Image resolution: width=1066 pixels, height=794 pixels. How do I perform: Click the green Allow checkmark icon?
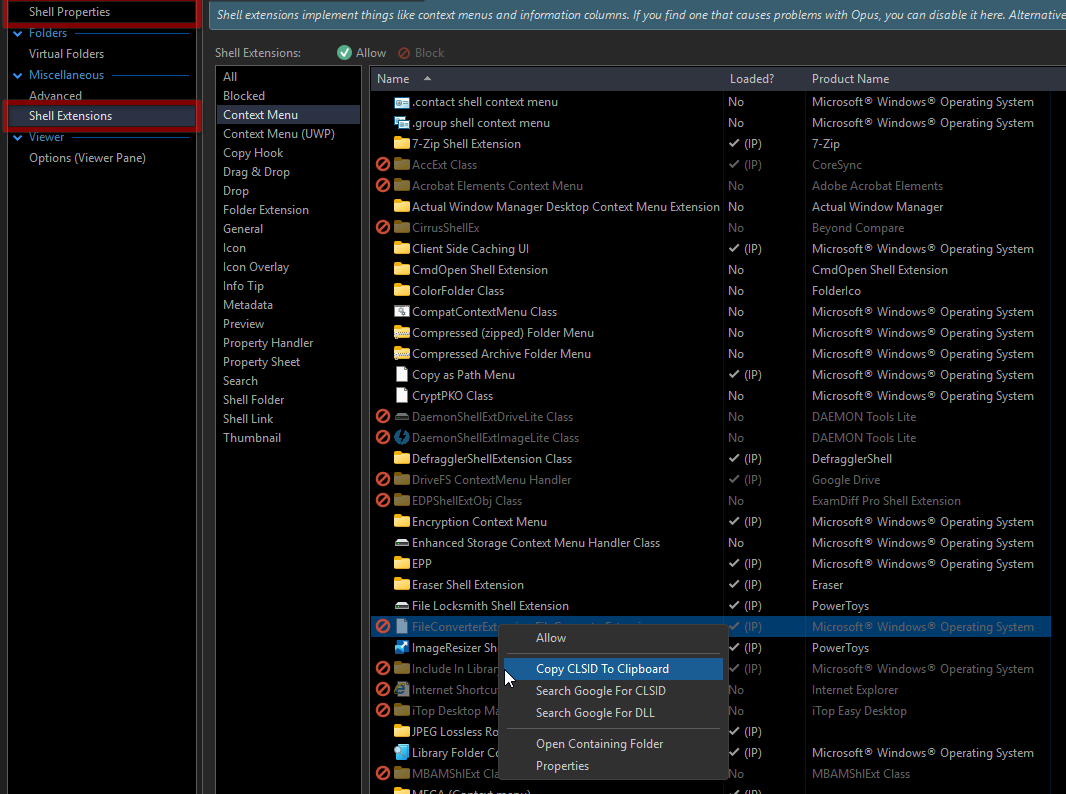coord(344,53)
